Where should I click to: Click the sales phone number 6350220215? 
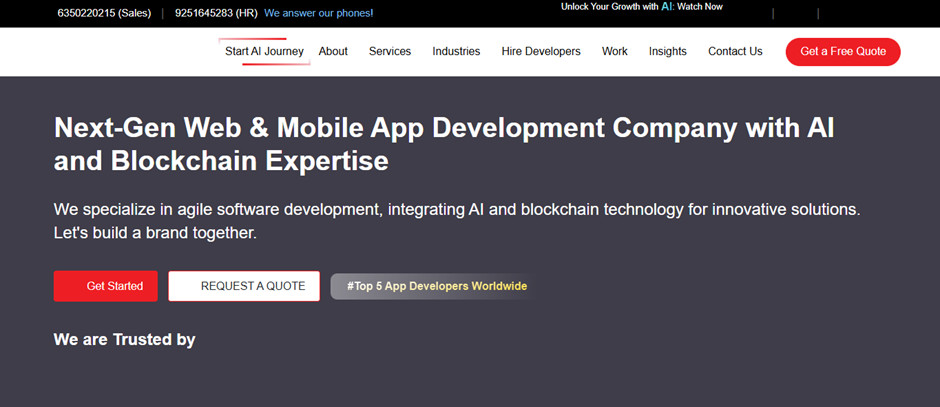point(103,13)
